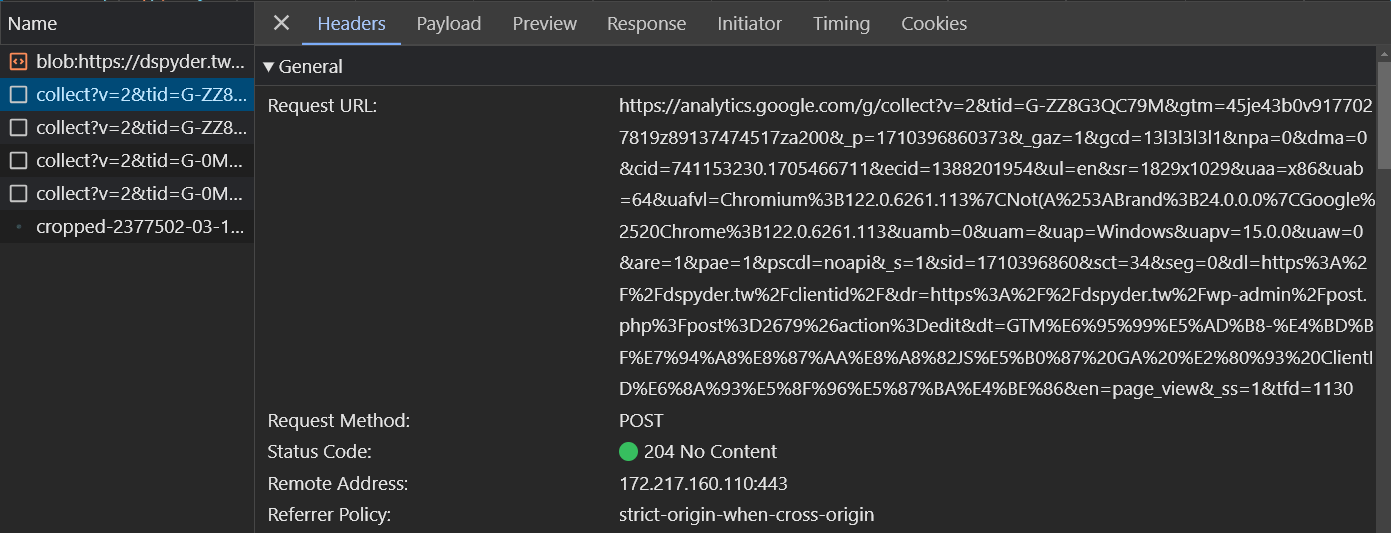1391x533 pixels.
Task: Click the Referrer Policy label
Action: [329, 516]
